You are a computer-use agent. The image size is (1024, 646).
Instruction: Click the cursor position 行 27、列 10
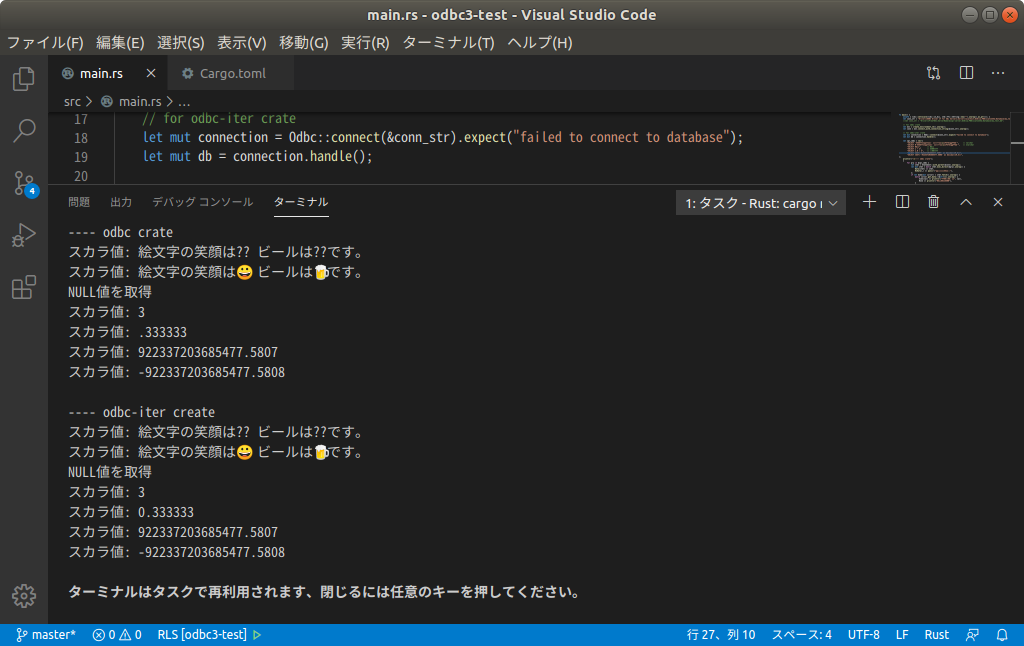721,635
